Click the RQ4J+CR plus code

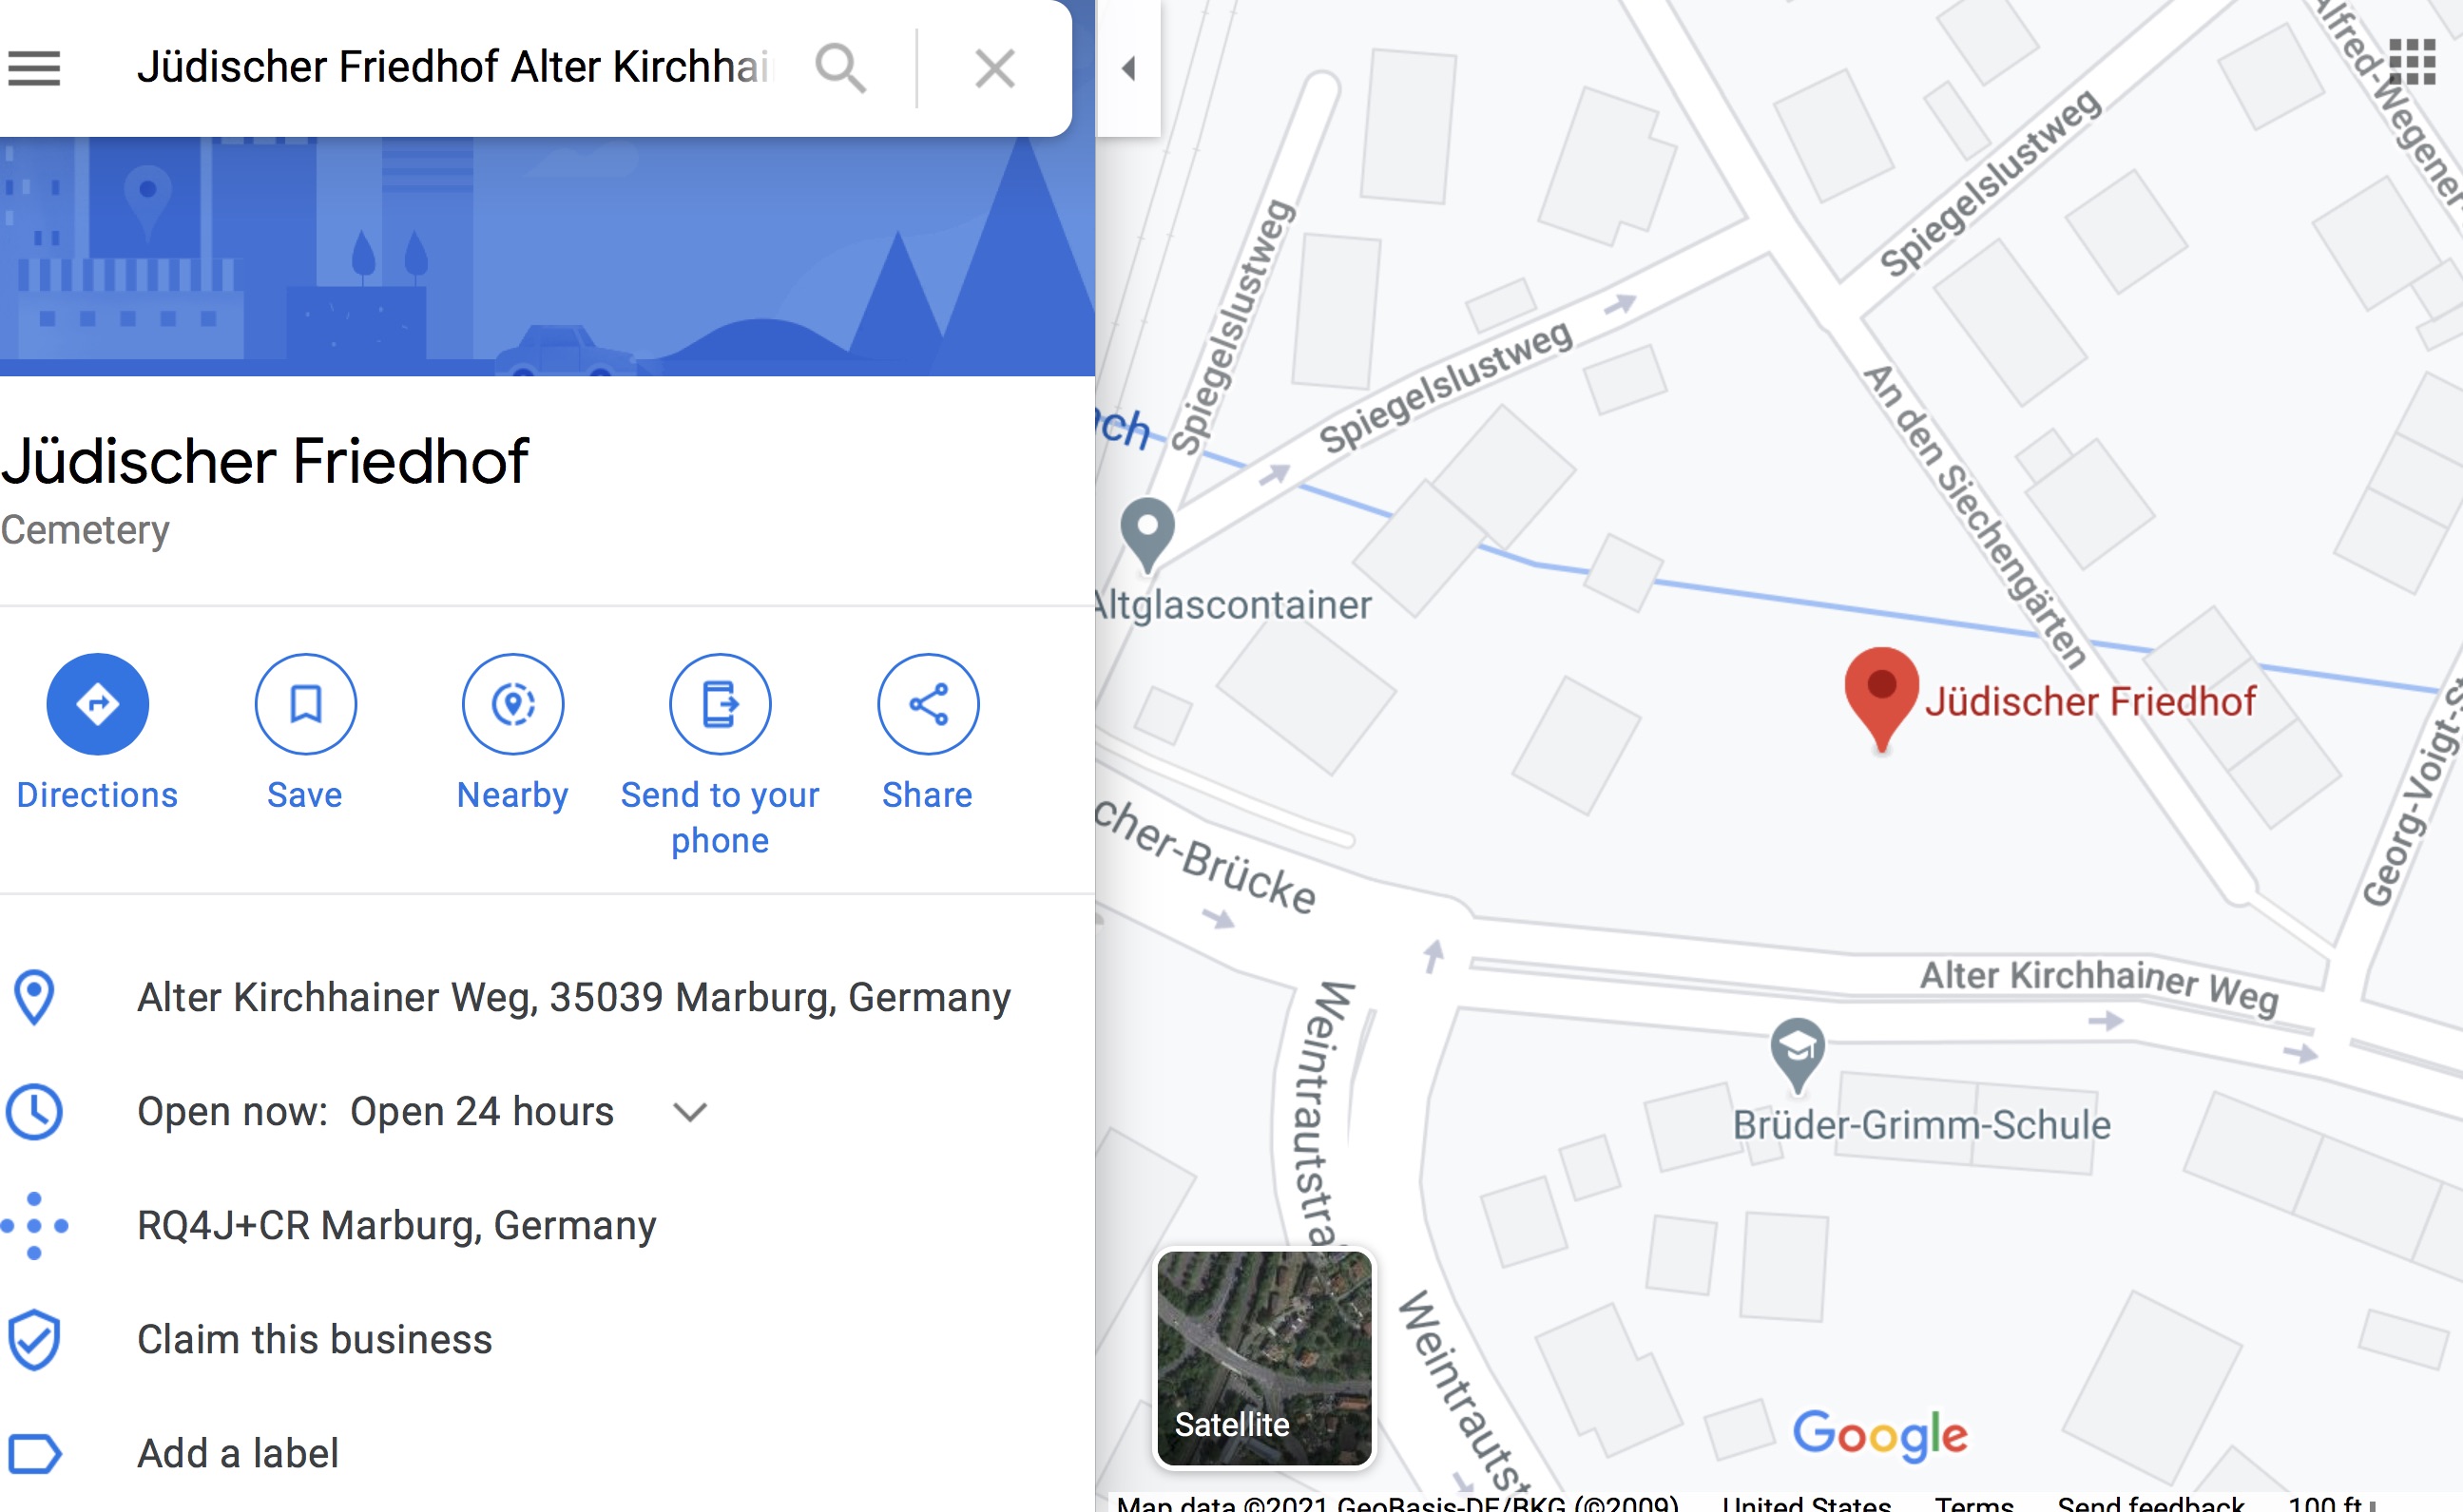coord(397,1225)
